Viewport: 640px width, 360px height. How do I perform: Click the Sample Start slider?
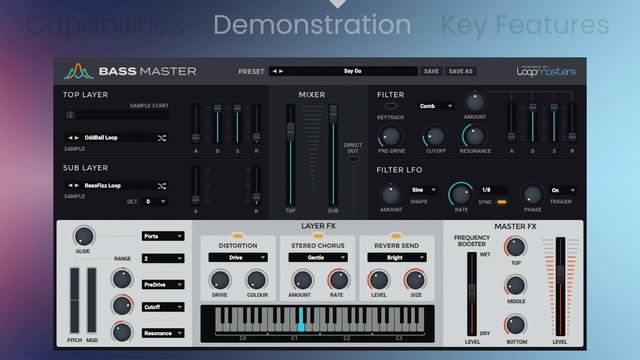[x=116, y=115]
